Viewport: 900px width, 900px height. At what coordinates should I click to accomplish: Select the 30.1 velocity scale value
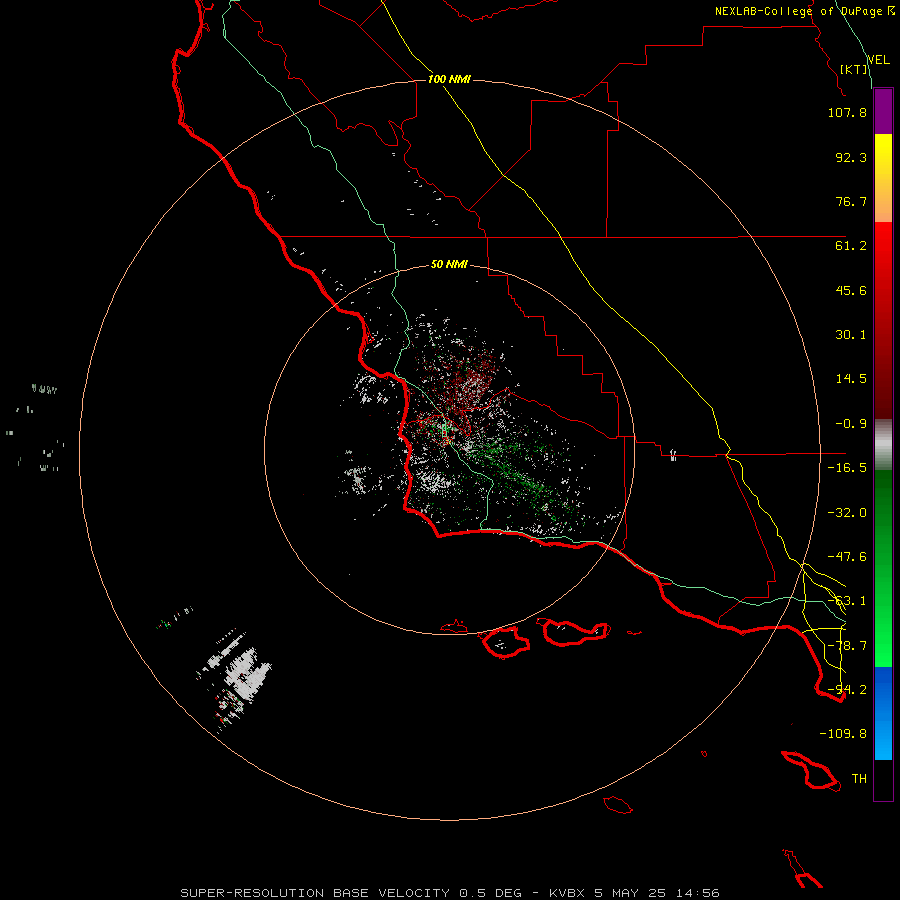(851, 335)
